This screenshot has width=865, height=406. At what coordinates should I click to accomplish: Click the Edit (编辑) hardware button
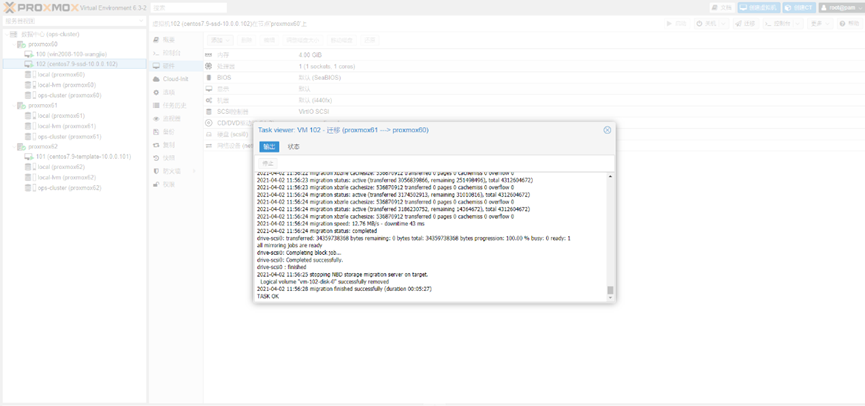(x=269, y=40)
